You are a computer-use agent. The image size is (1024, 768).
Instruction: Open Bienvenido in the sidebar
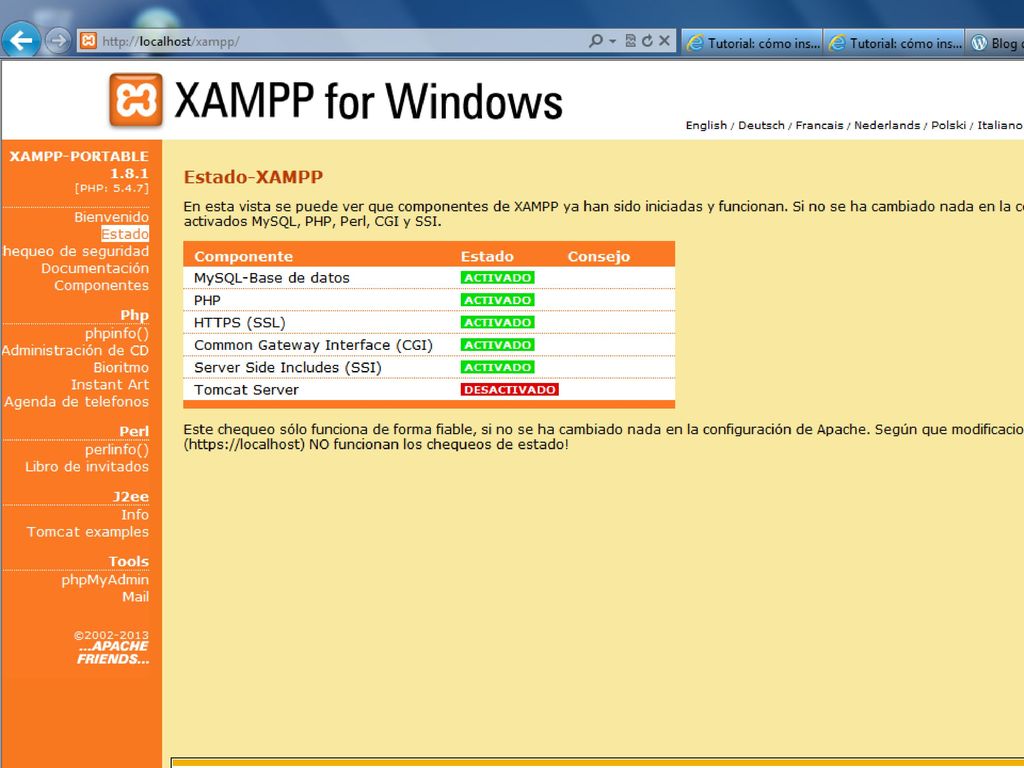[x=111, y=217]
